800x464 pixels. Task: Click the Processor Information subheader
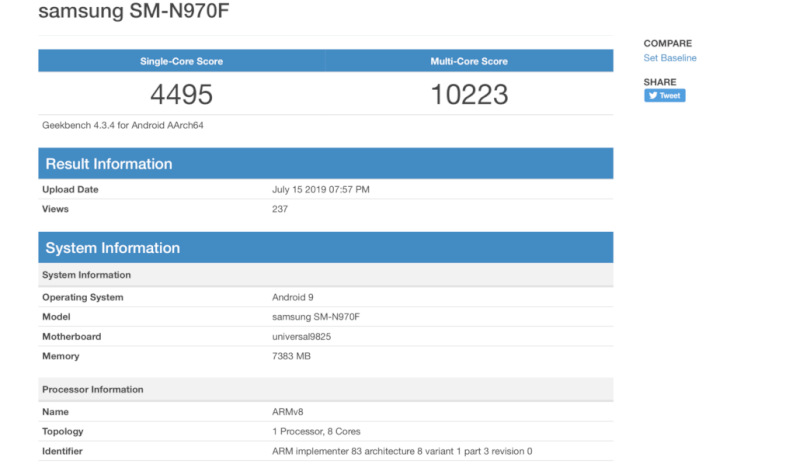326,389
